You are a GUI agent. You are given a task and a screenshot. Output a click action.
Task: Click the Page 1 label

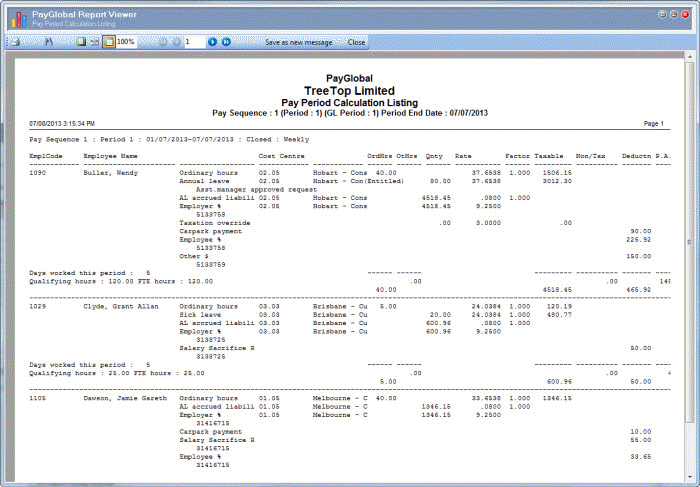[x=654, y=124]
